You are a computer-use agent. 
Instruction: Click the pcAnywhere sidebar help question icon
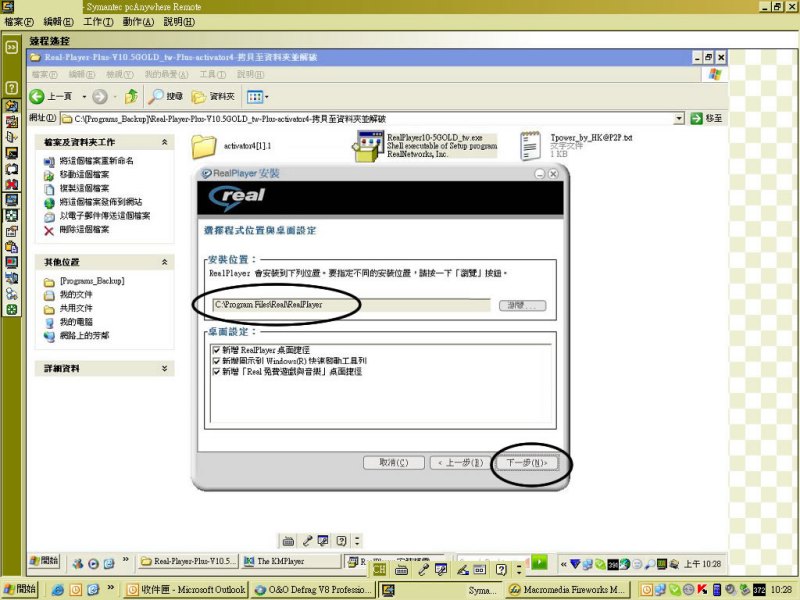[x=11, y=87]
